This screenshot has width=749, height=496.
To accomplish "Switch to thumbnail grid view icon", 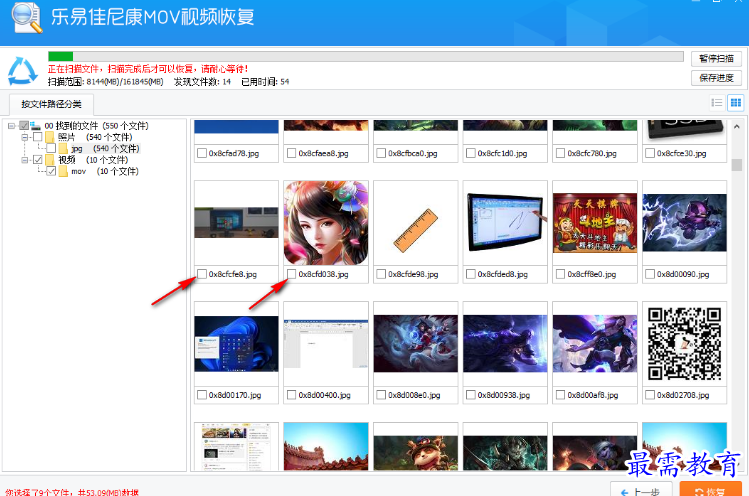I will (x=736, y=103).
